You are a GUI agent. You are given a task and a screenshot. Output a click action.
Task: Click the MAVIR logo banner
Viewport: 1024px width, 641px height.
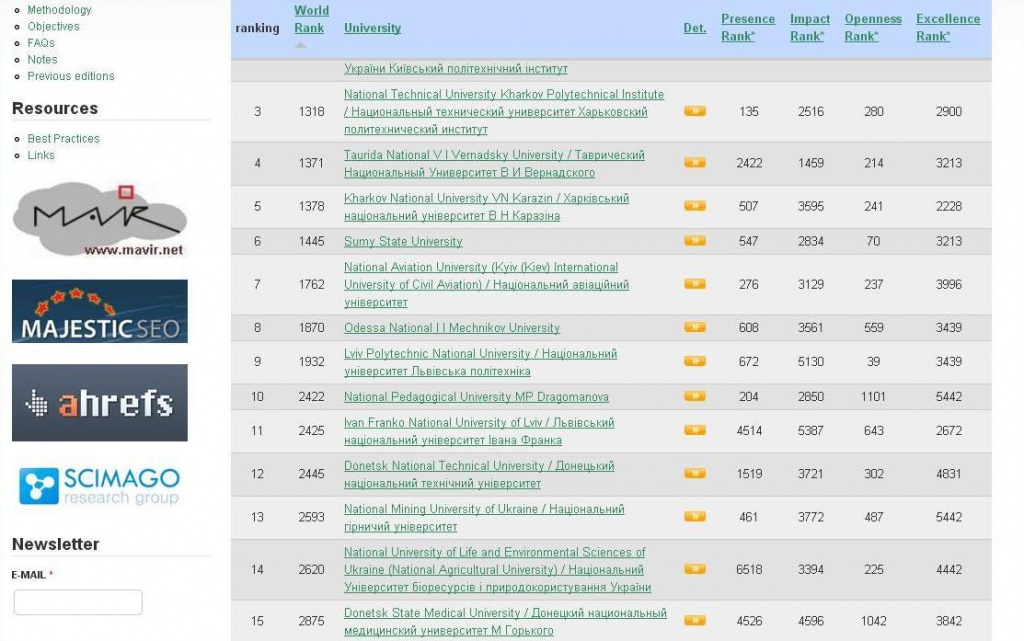(x=100, y=219)
